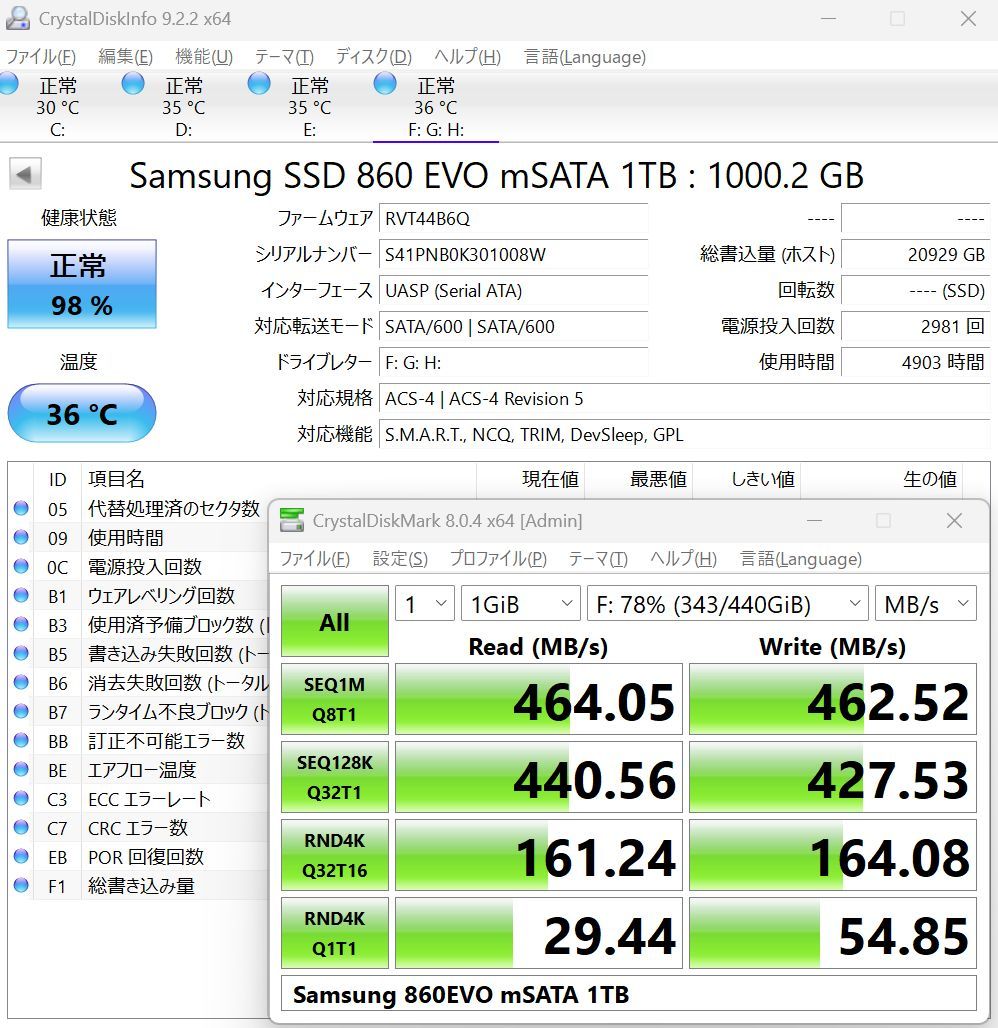Click the CrystalDiskInfo app icon in title bar

(x=18, y=19)
